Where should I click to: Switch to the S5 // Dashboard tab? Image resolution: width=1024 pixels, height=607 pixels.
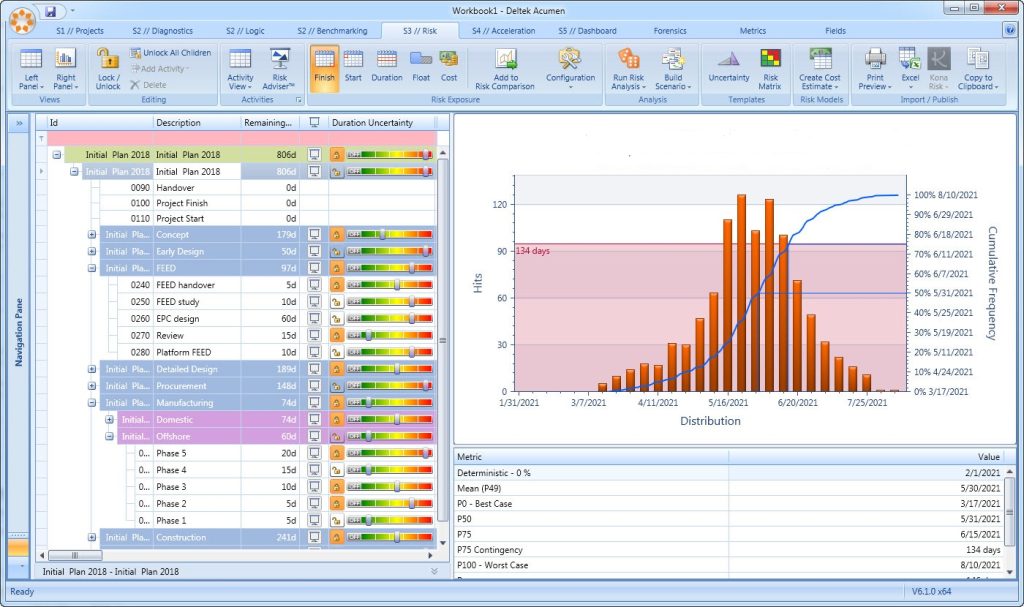587,31
